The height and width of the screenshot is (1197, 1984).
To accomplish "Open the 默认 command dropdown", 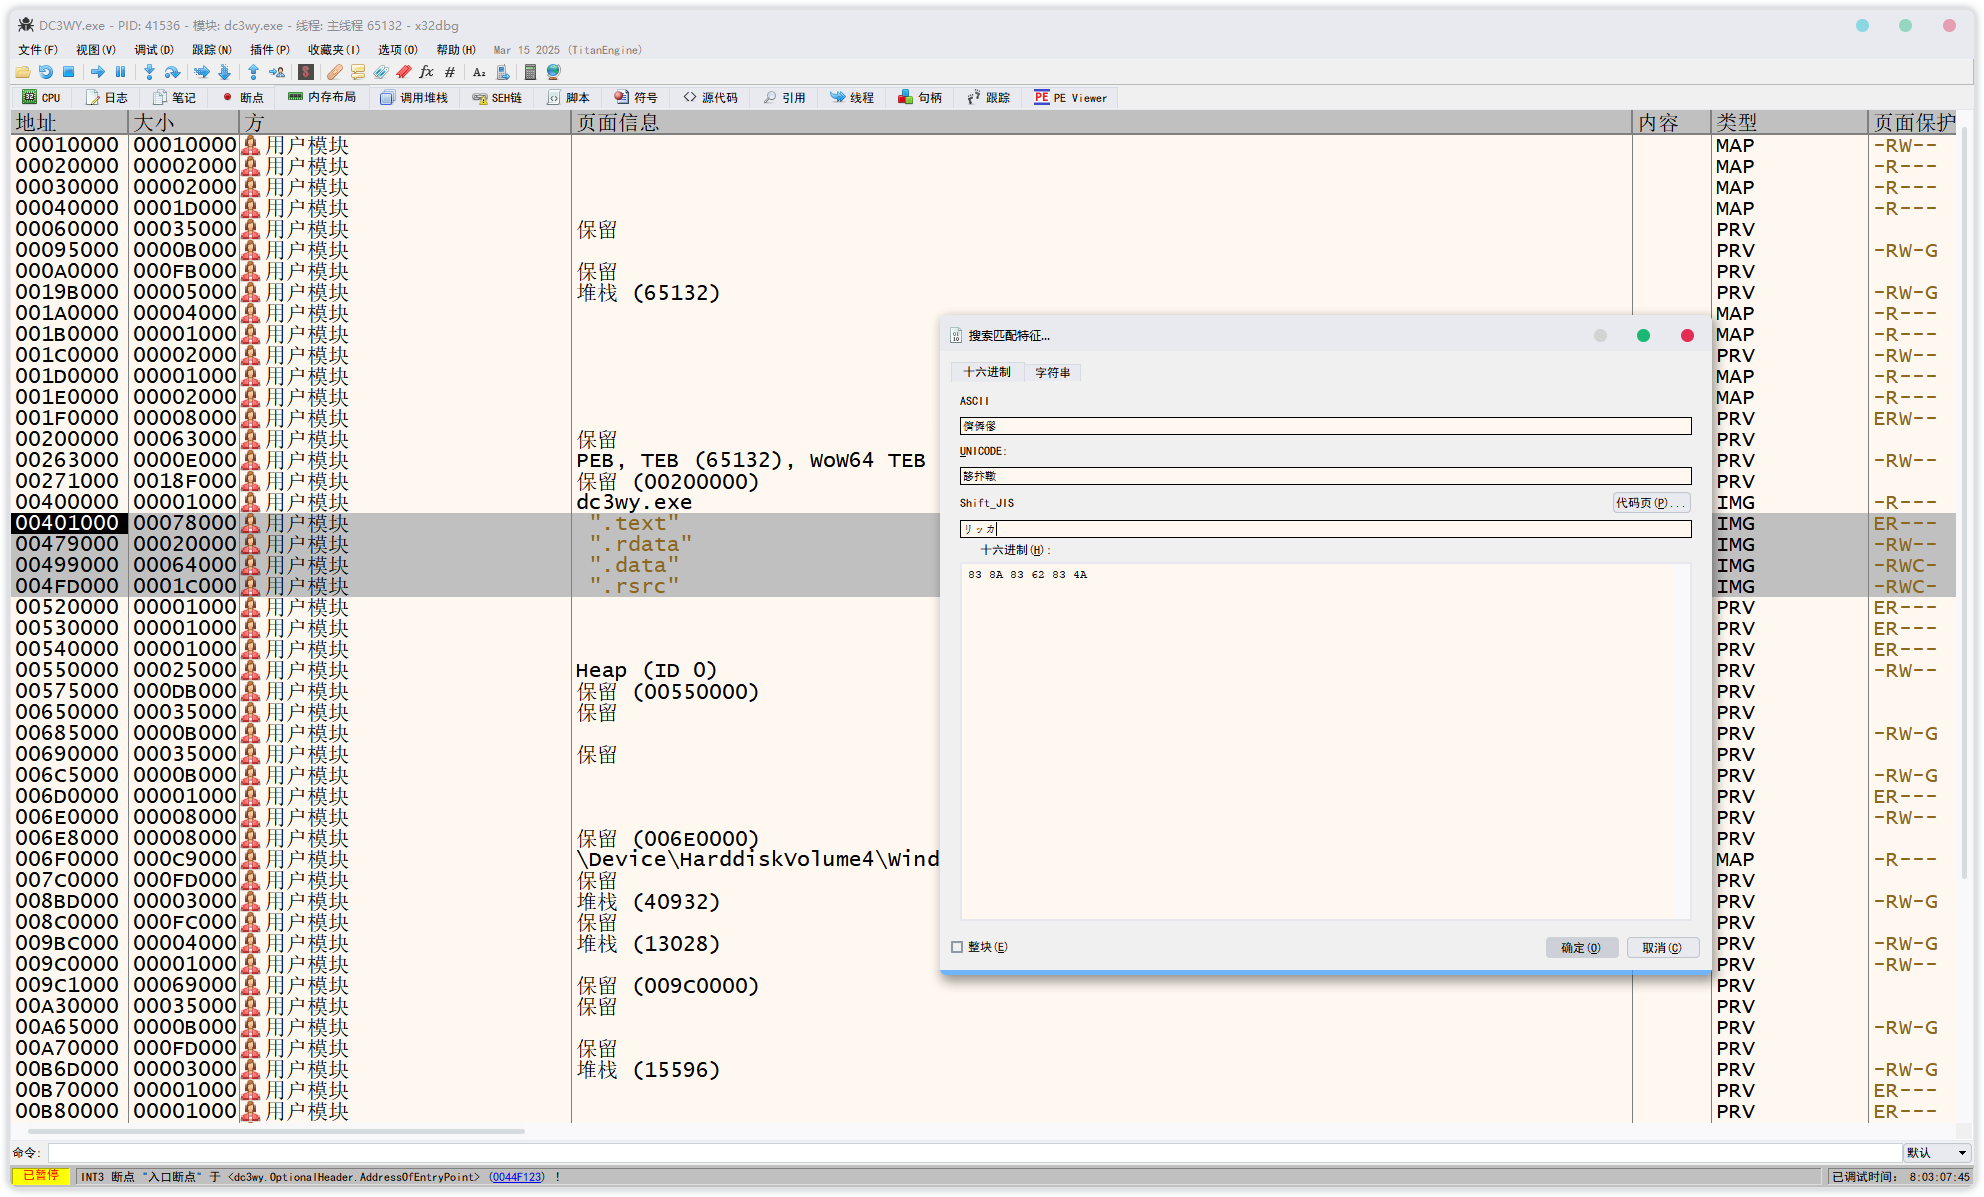I will coord(1936,1153).
